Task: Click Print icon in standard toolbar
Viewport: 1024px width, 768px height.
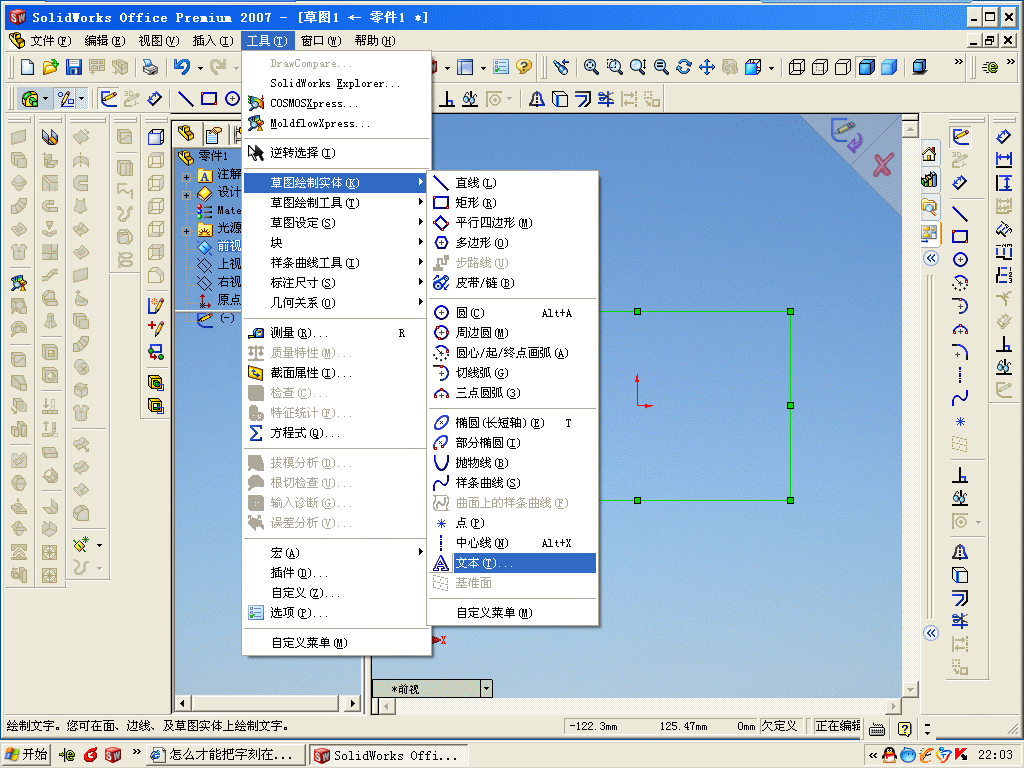Action: [x=150, y=67]
